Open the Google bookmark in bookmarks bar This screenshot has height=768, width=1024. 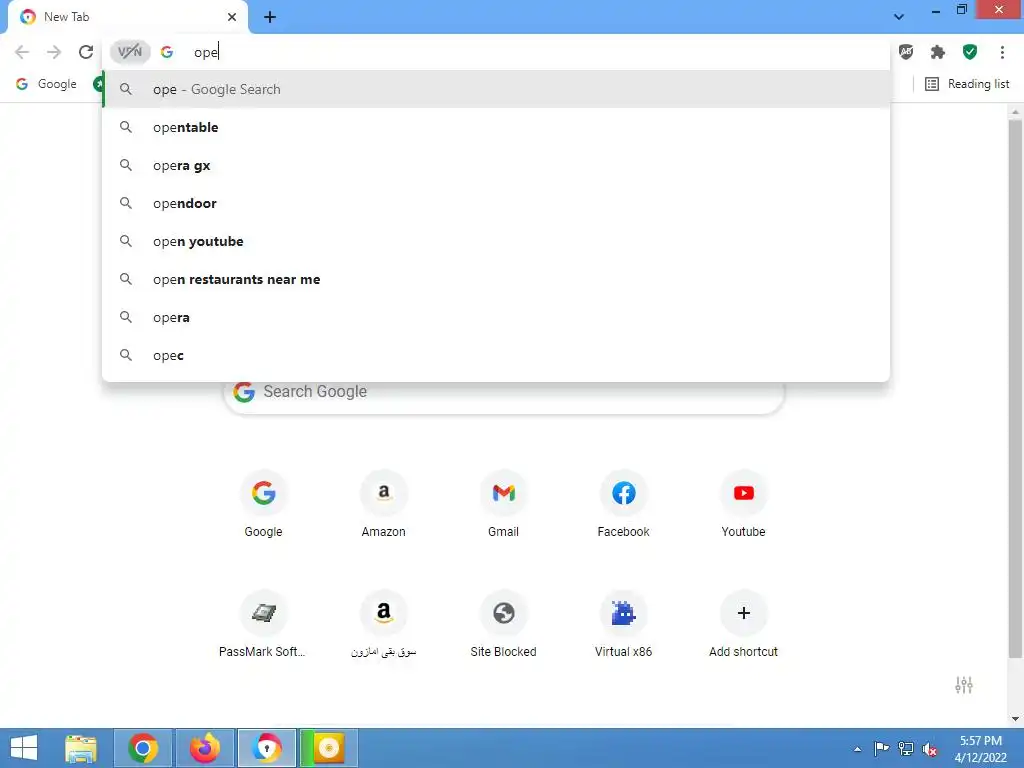pos(46,84)
